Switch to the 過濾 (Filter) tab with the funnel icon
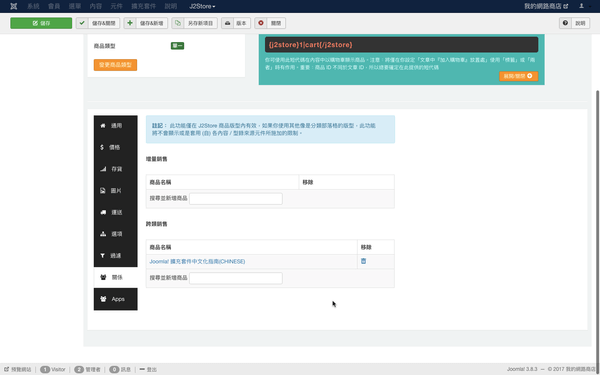 (116, 256)
